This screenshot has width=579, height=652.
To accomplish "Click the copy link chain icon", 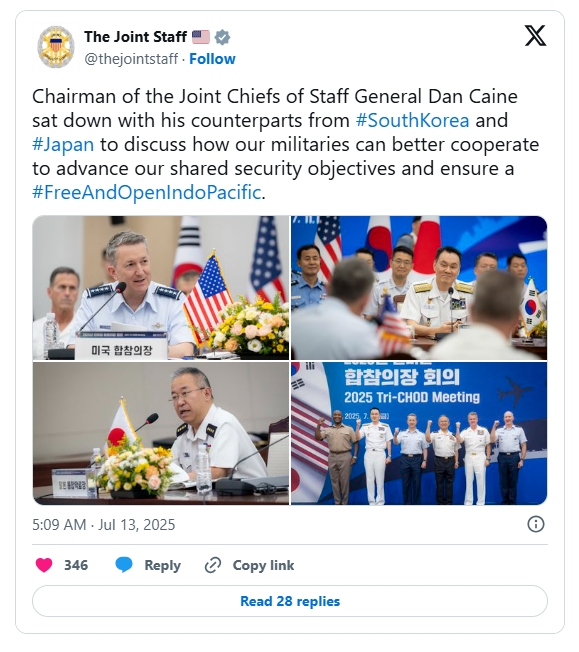I will coord(213,565).
